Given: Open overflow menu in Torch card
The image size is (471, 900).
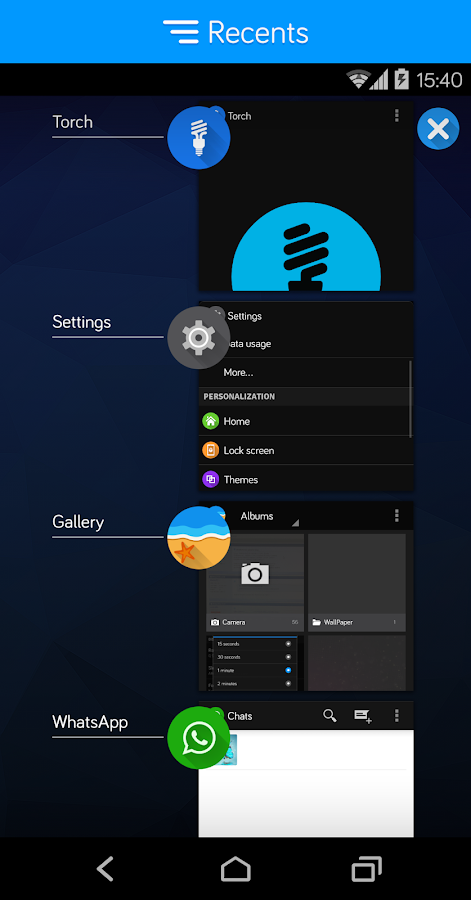Looking at the screenshot, I should [x=396, y=115].
